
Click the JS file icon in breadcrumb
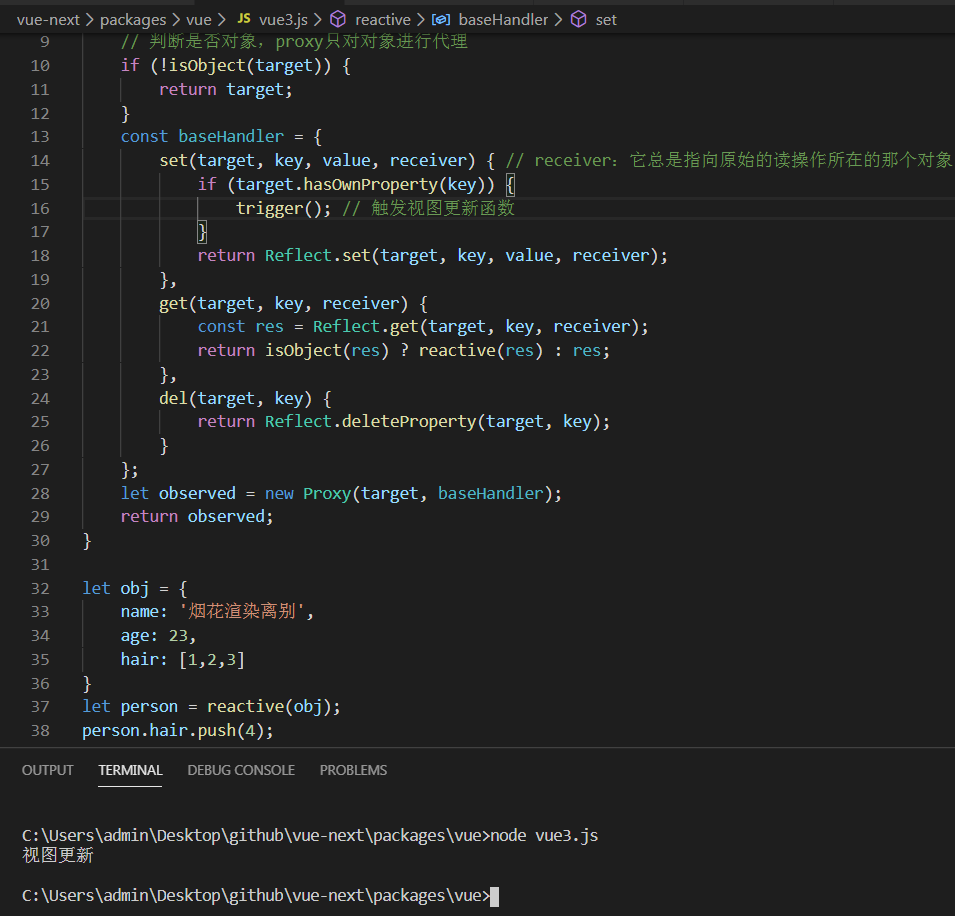click(244, 19)
